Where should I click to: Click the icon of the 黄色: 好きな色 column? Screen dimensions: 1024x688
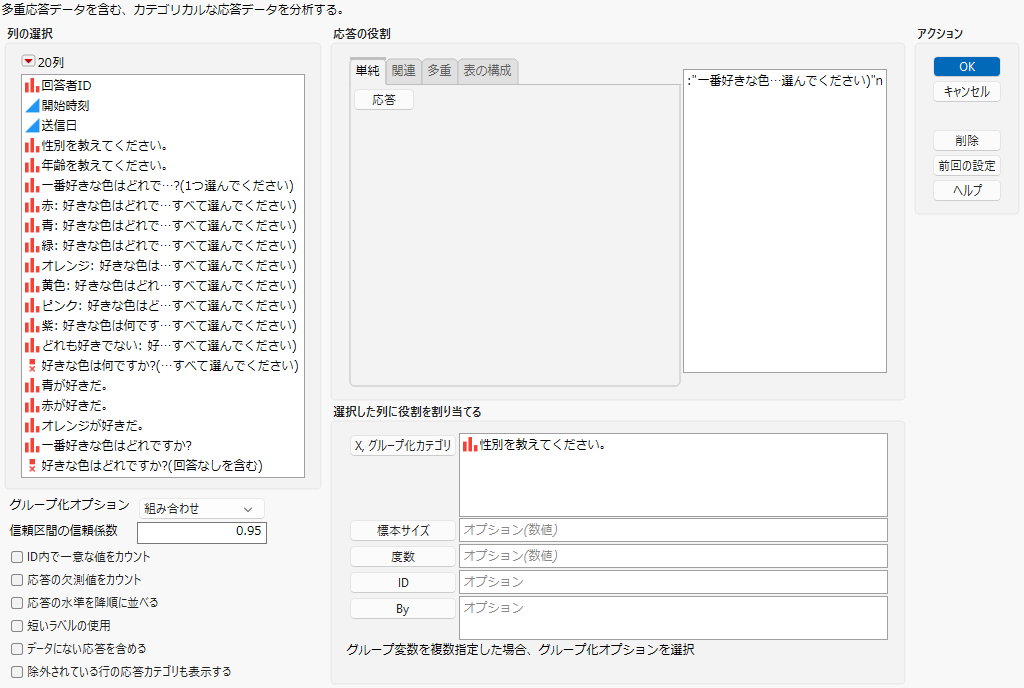[32, 285]
